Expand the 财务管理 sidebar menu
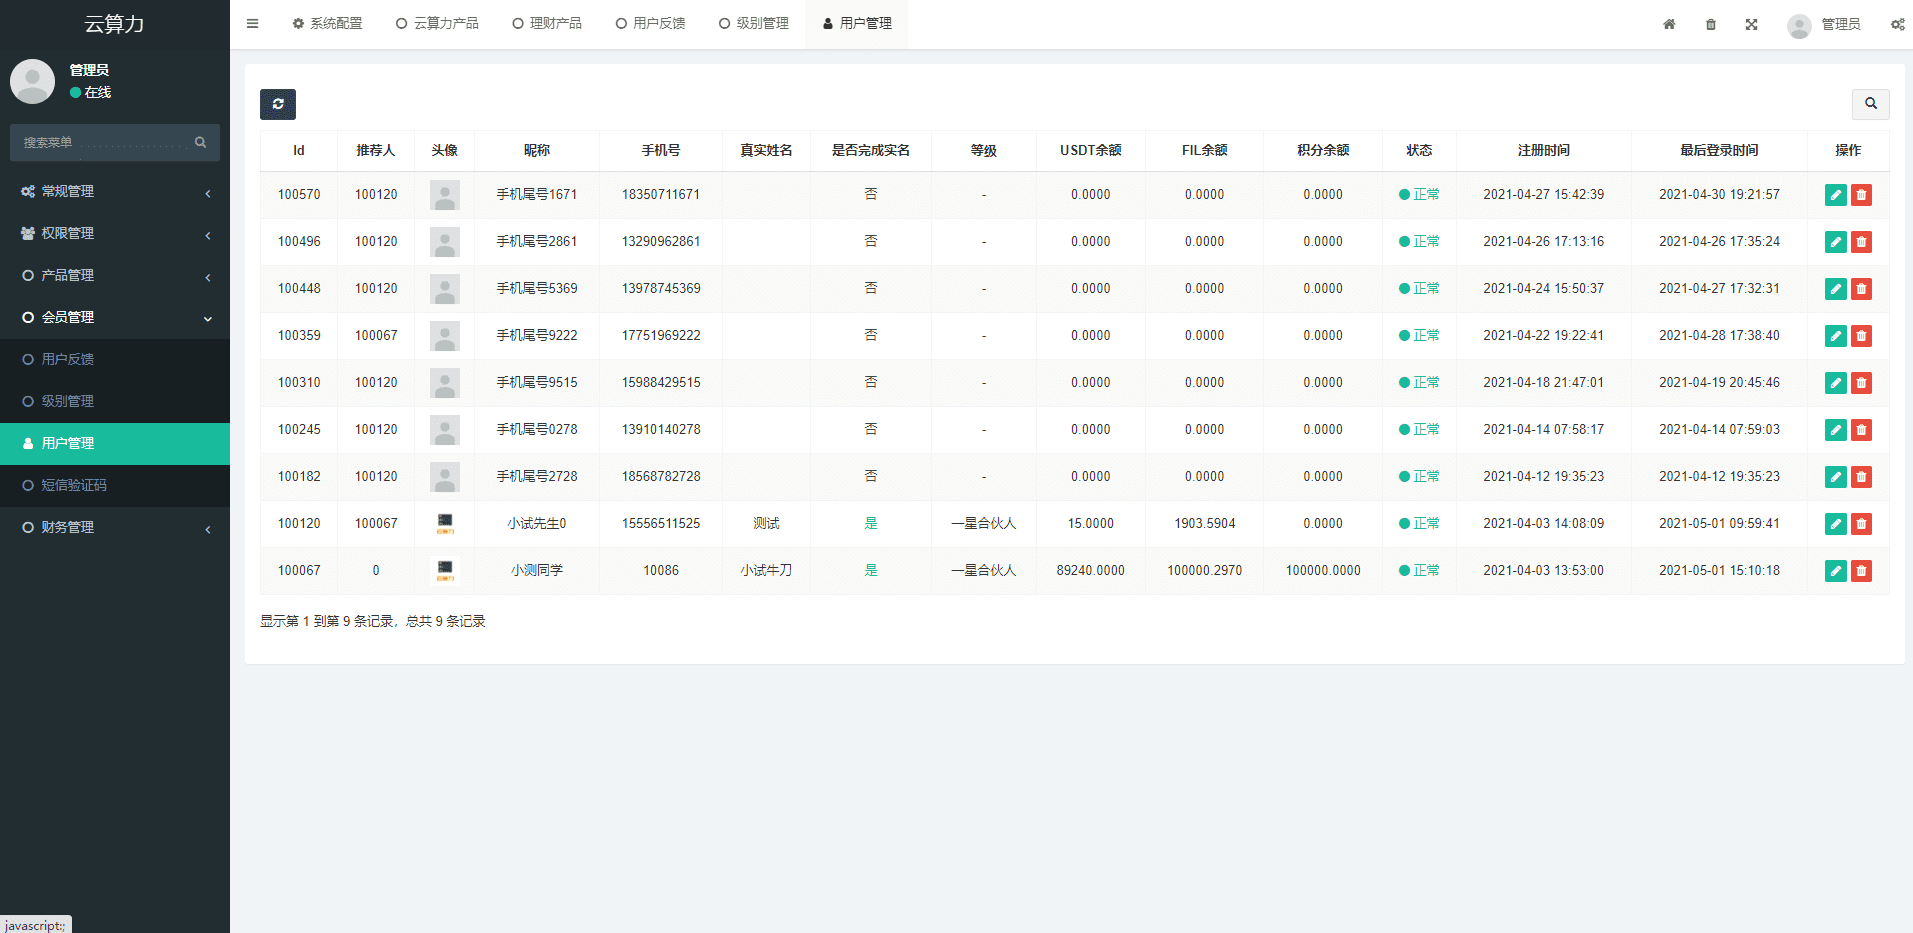1913x933 pixels. (x=115, y=528)
